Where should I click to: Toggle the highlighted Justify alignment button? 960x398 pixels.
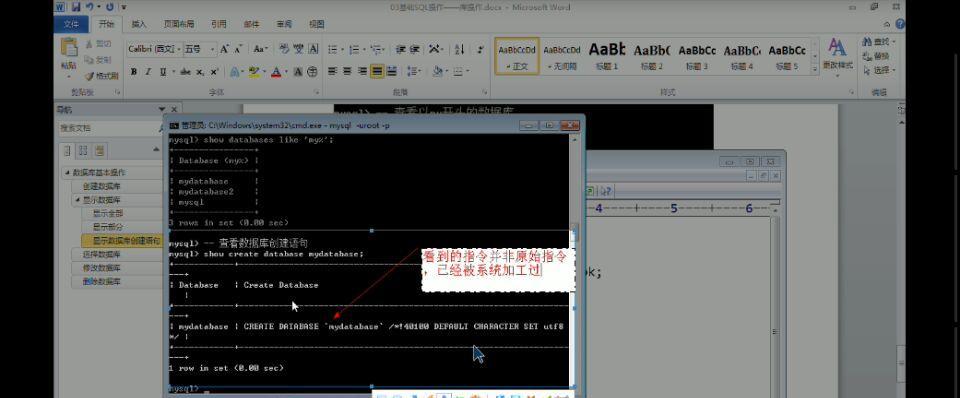point(377,71)
